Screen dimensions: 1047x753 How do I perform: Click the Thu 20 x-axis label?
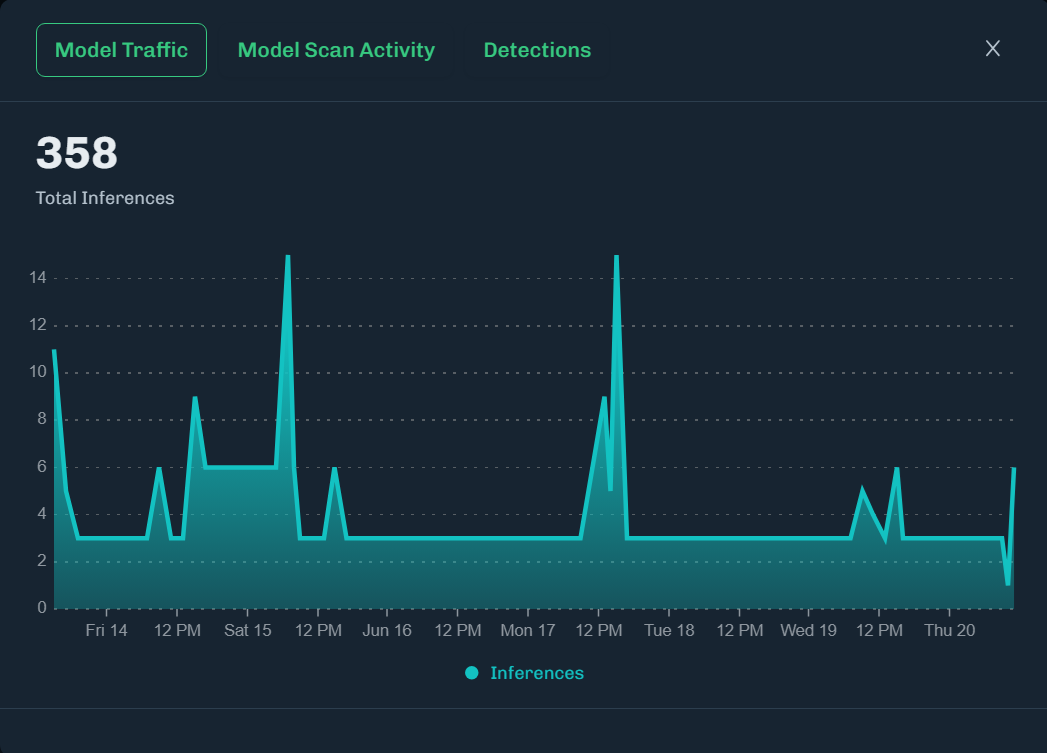tap(949, 630)
